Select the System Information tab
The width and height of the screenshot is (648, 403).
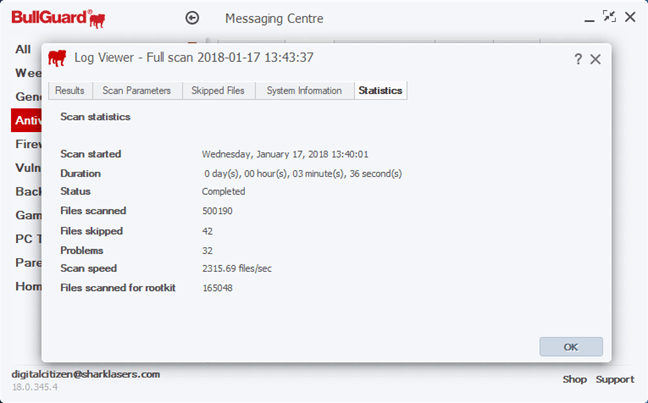tap(305, 90)
